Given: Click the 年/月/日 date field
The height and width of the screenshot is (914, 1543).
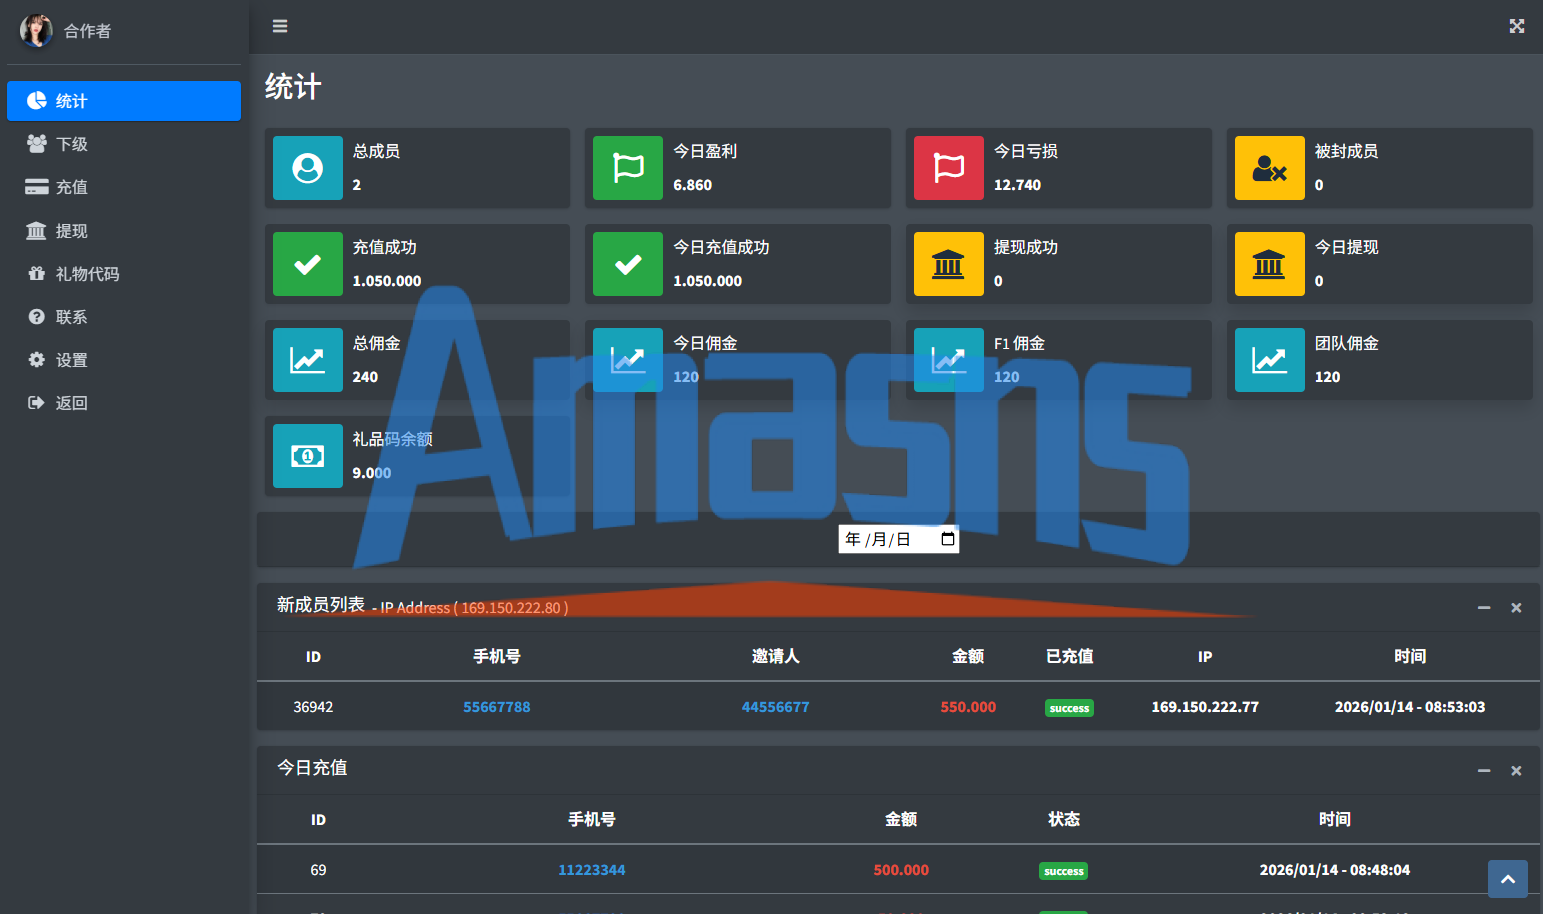Looking at the screenshot, I should pos(899,539).
